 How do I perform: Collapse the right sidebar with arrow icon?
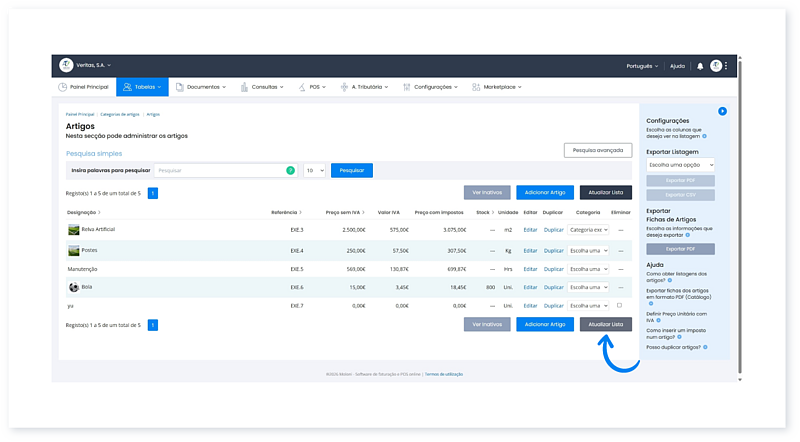[x=722, y=110]
